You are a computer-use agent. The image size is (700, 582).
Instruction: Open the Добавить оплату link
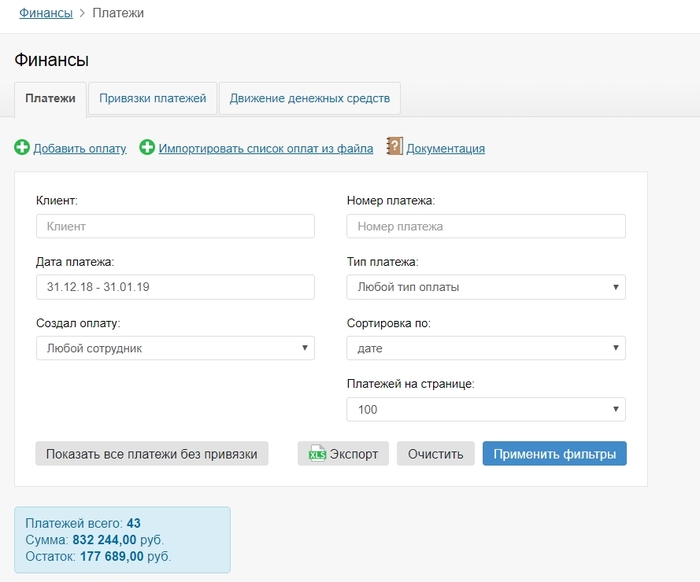(80, 148)
